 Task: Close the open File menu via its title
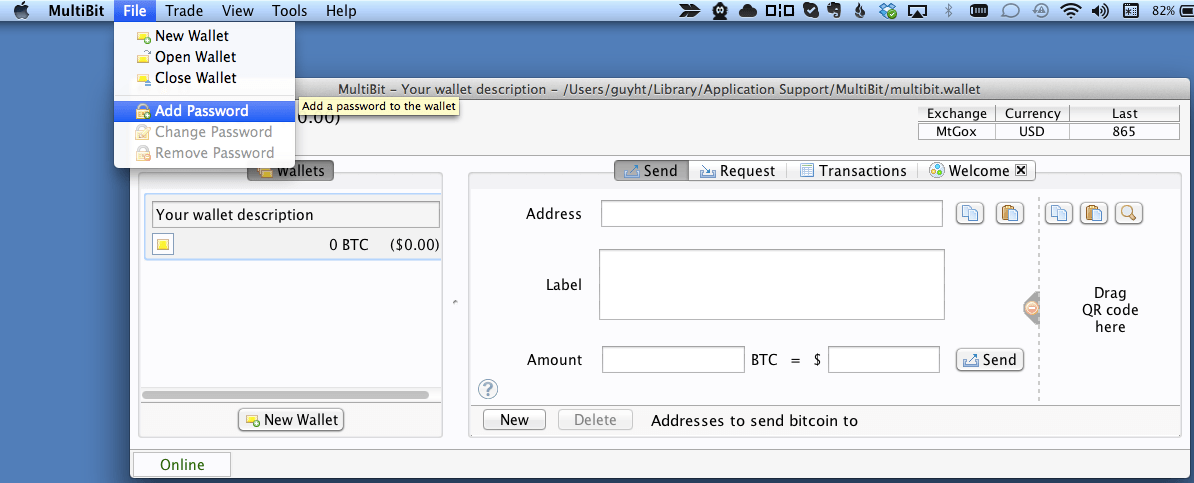(136, 11)
